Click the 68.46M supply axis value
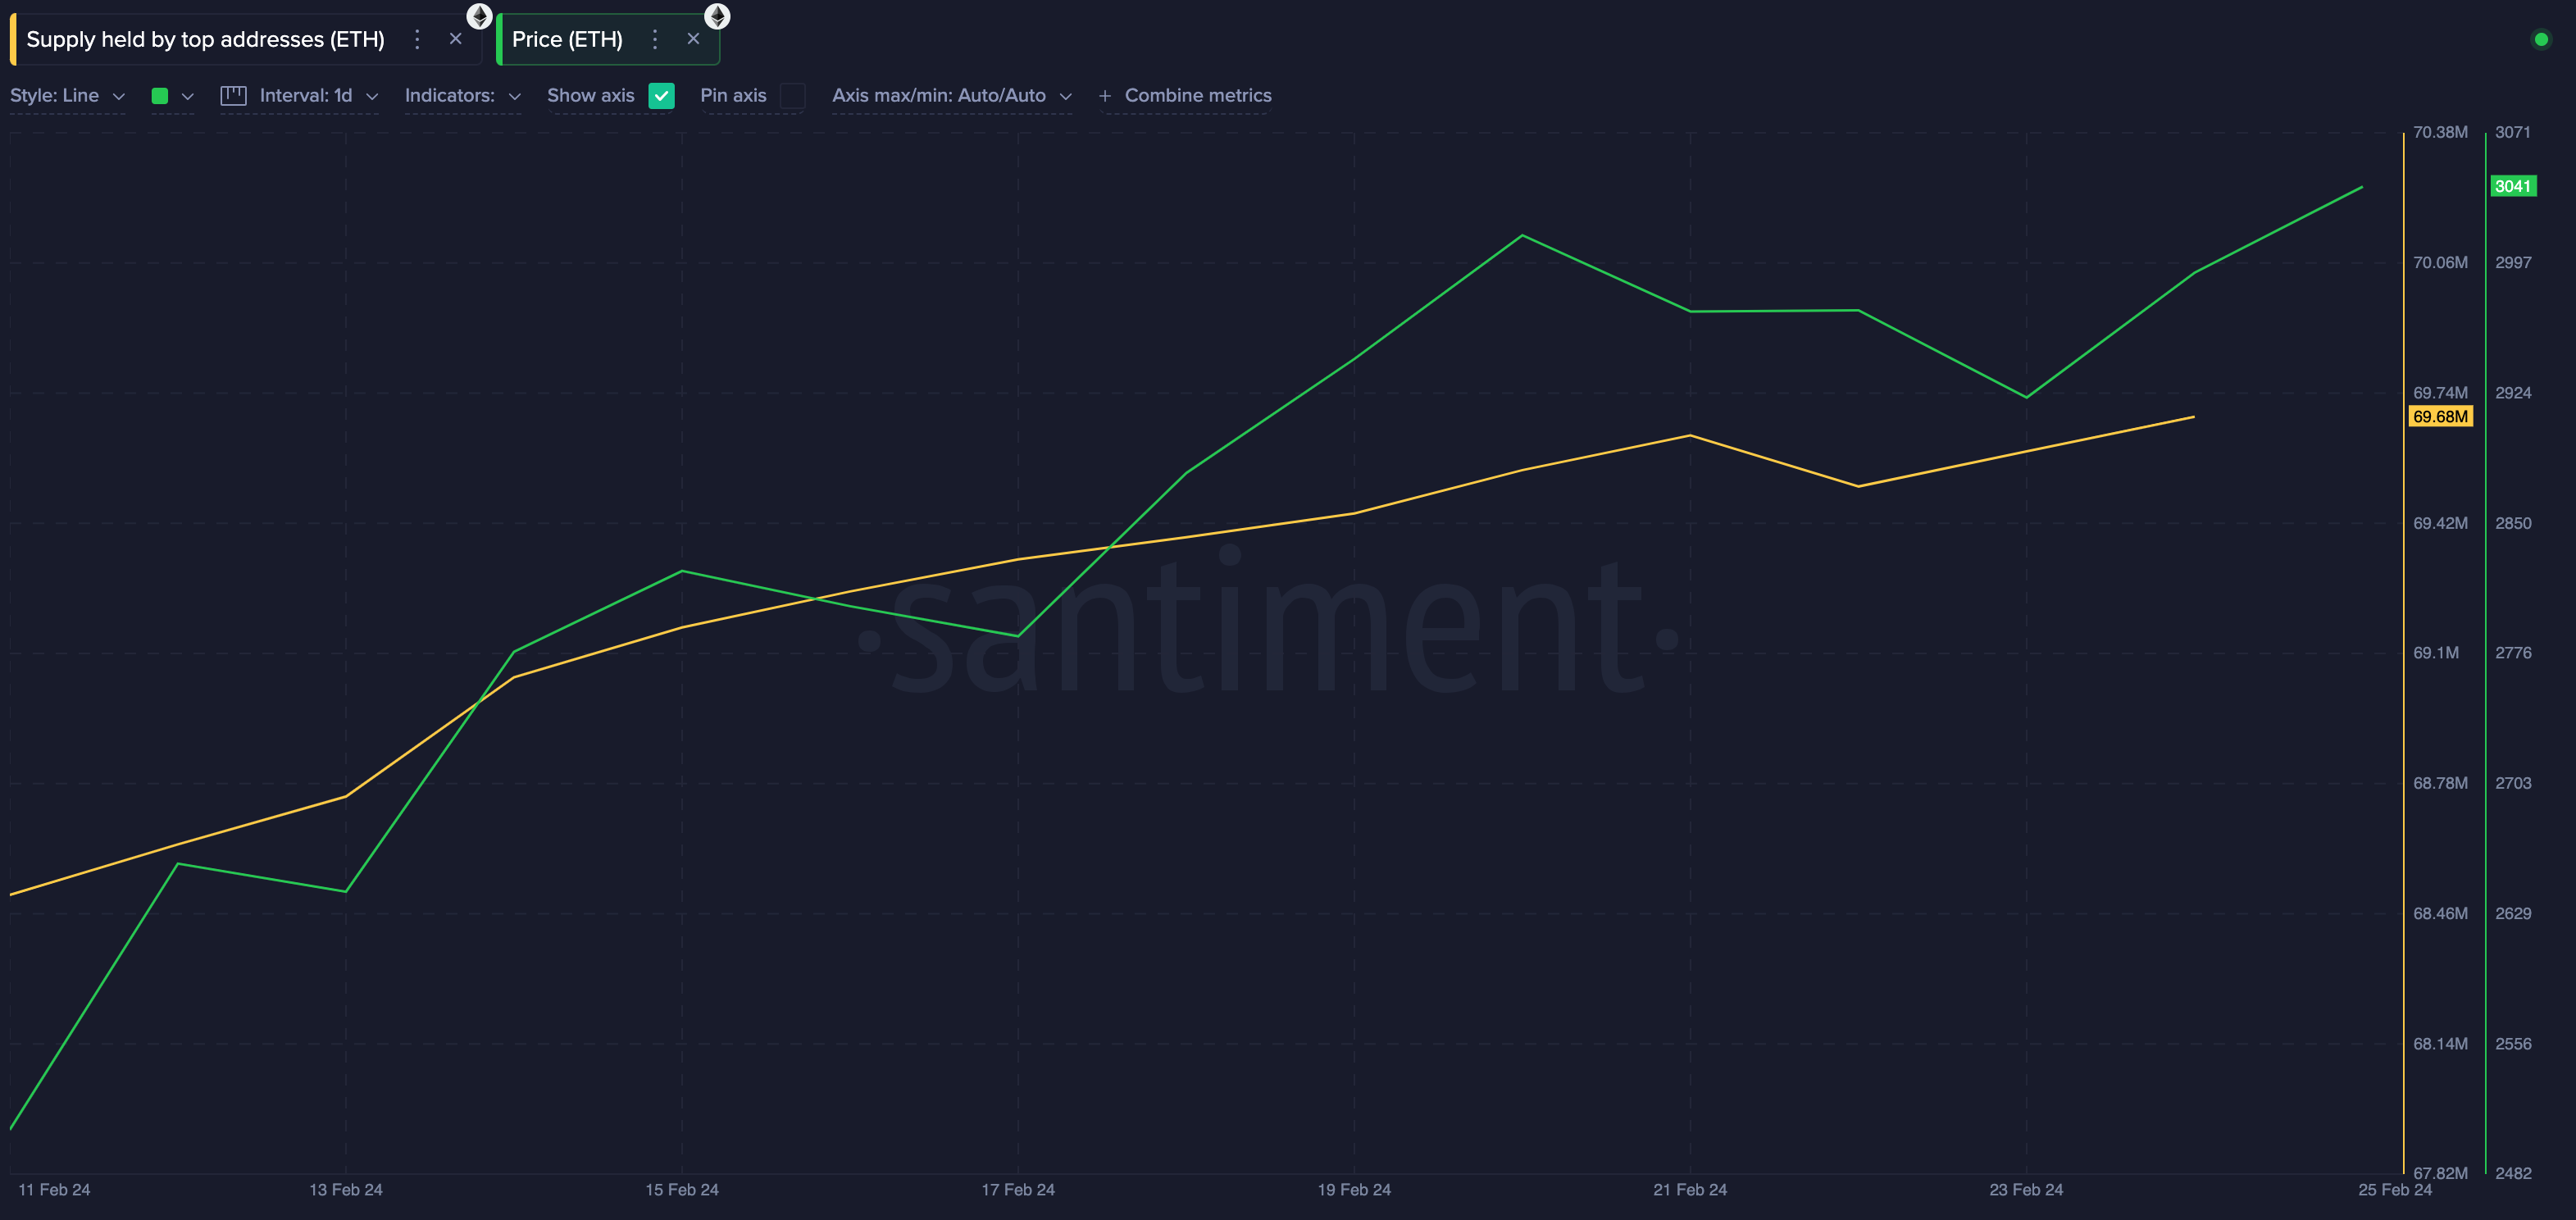 click(2440, 914)
